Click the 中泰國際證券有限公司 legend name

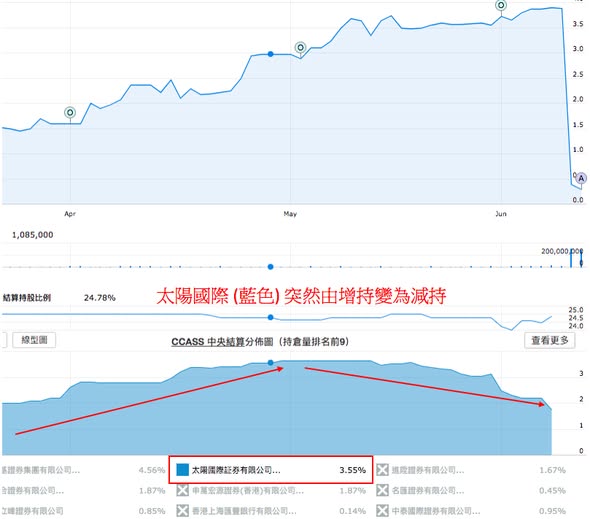pyautogui.click(x=436, y=511)
